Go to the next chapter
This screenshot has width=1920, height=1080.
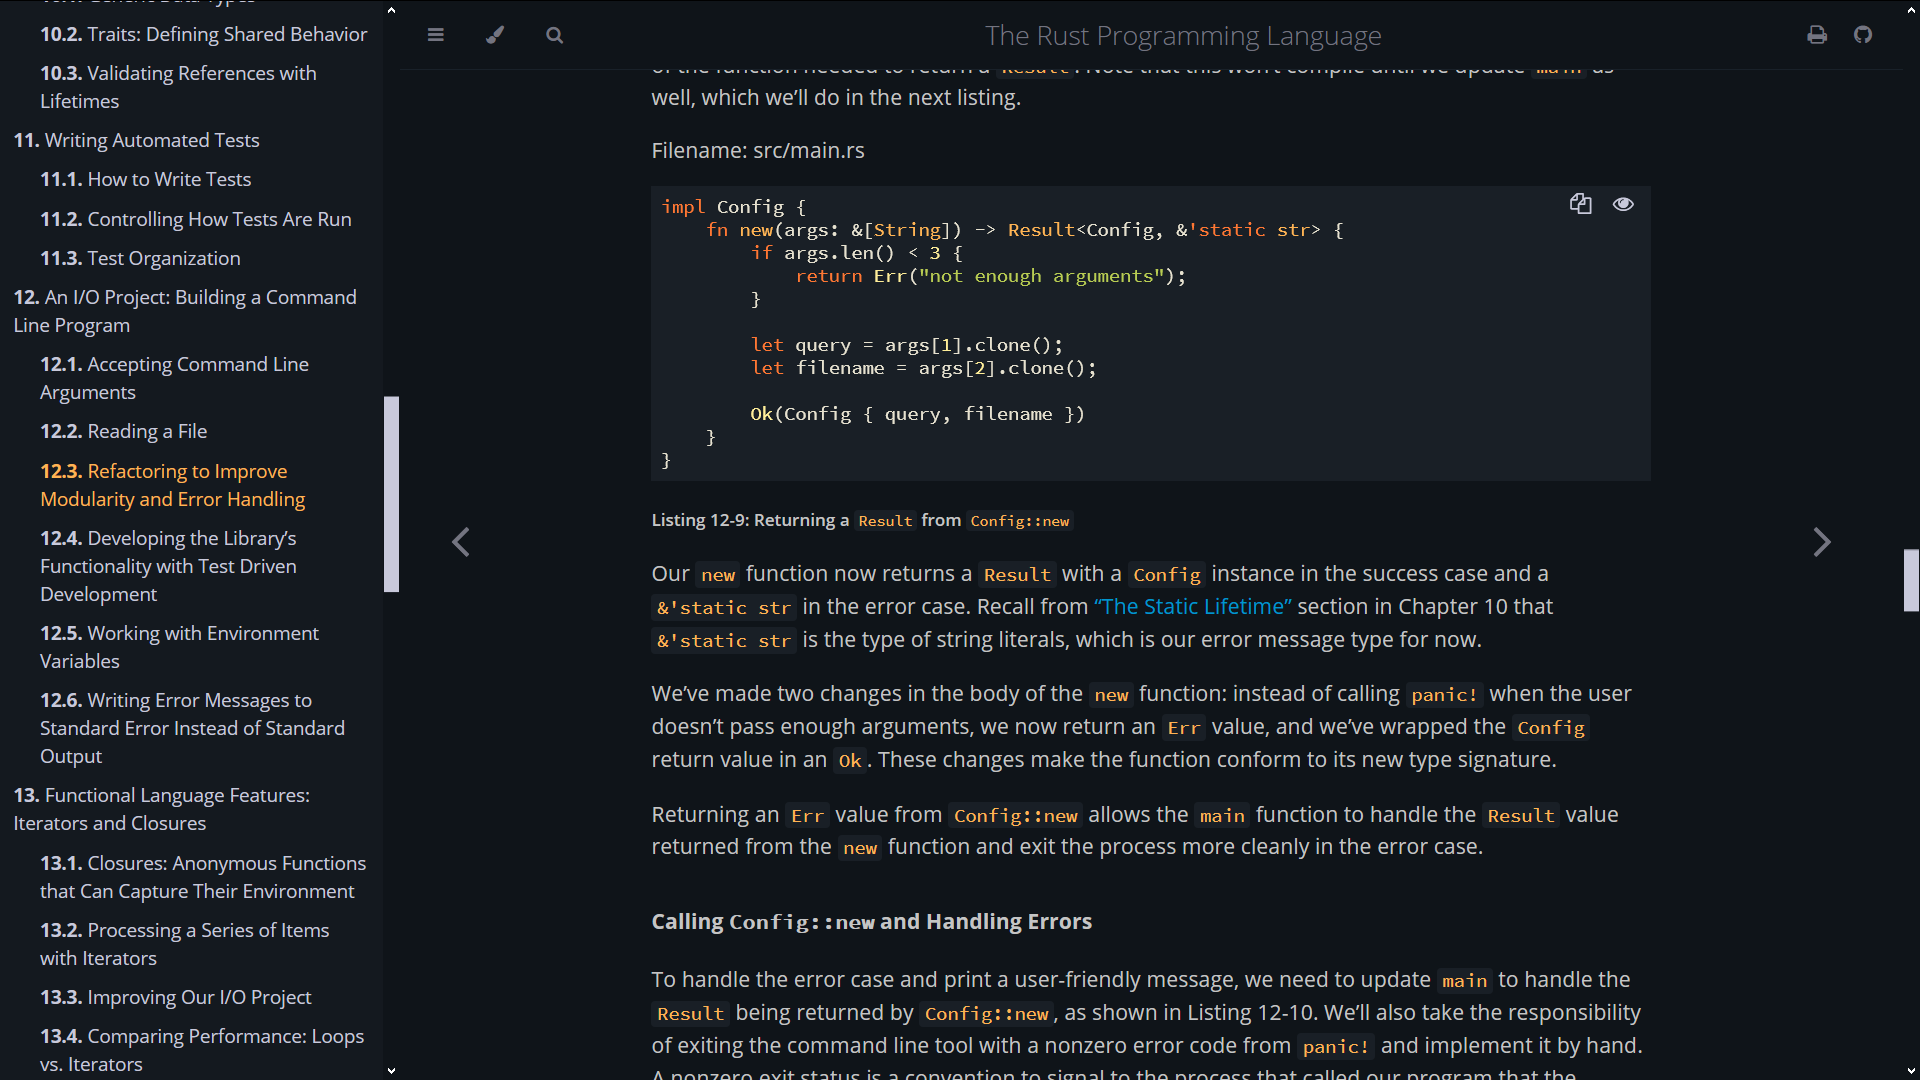point(1822,542)
